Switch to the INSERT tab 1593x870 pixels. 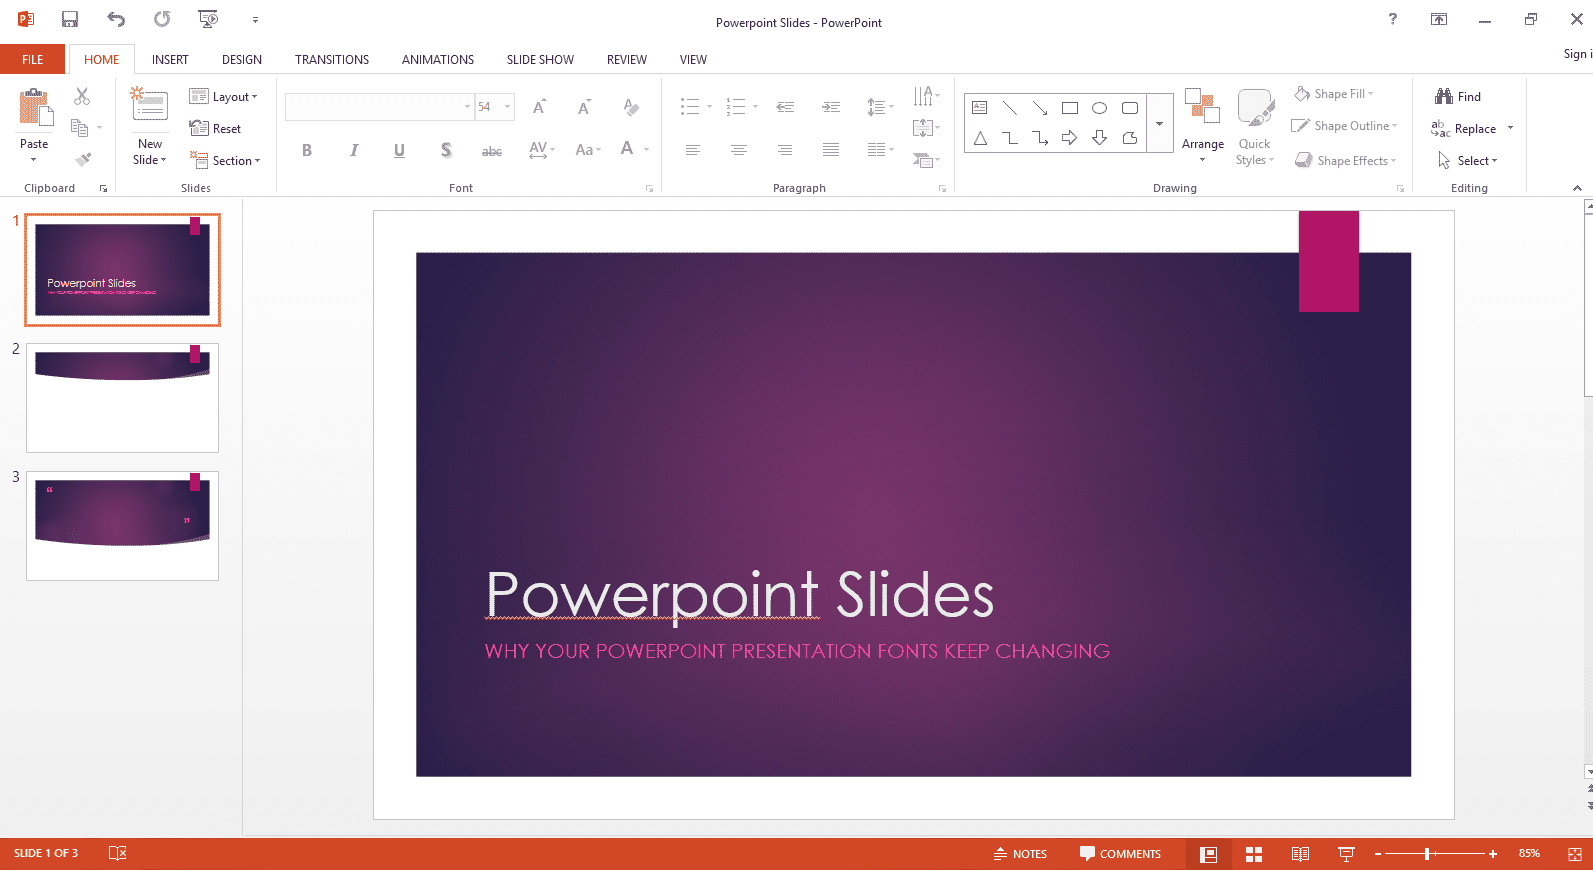(170, 59)
